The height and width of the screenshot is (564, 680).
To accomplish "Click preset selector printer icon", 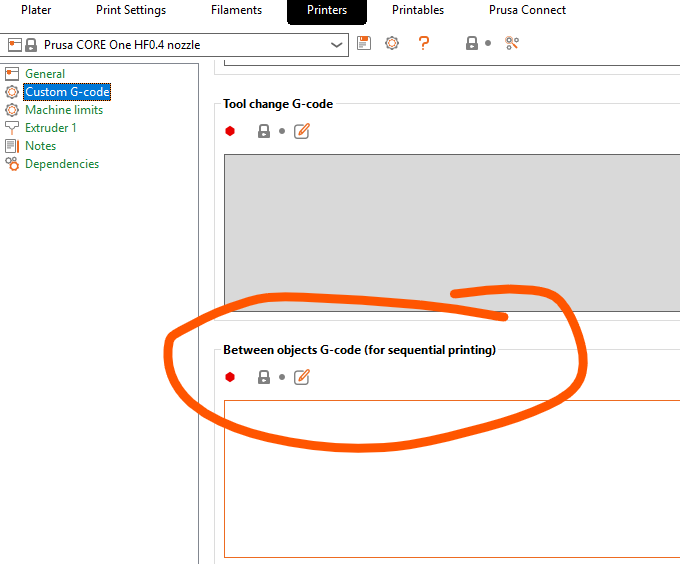I will [x=15, y=45].
